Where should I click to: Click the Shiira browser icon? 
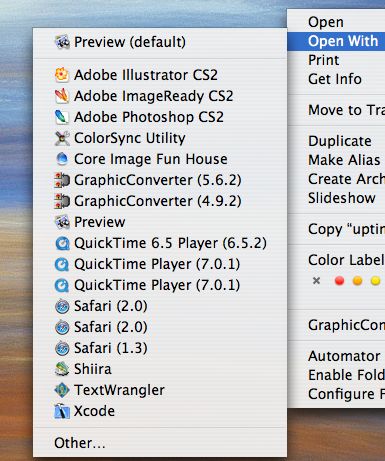(x=62, y=369)
